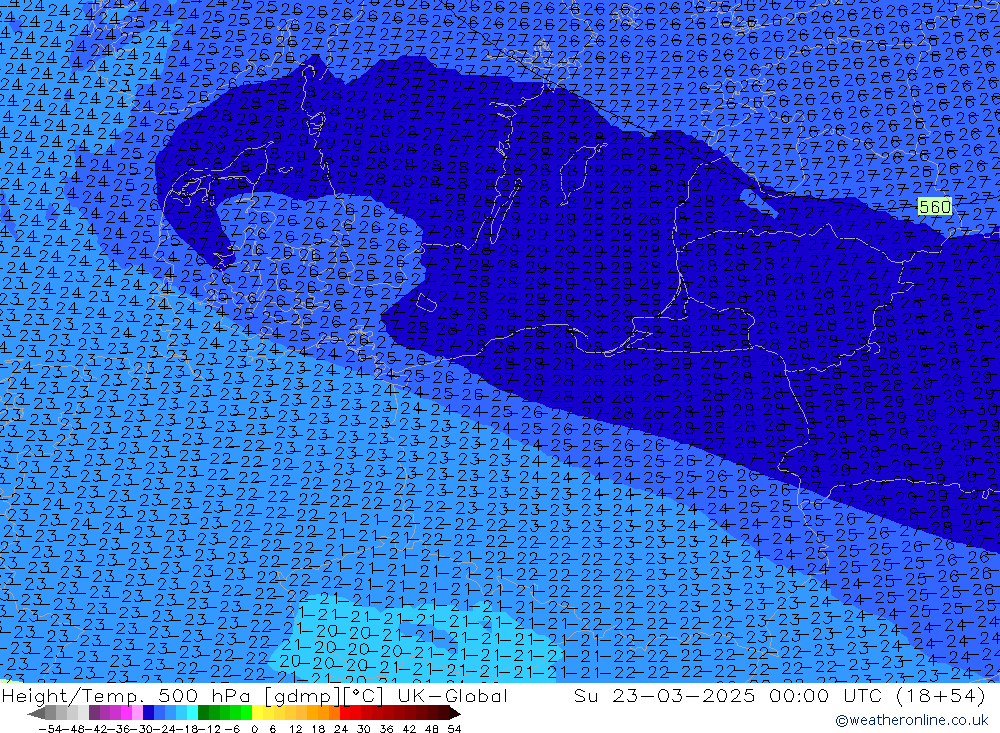Click the Su 23-03-2025 00:00 UTC date text

(x=727, y=695)
